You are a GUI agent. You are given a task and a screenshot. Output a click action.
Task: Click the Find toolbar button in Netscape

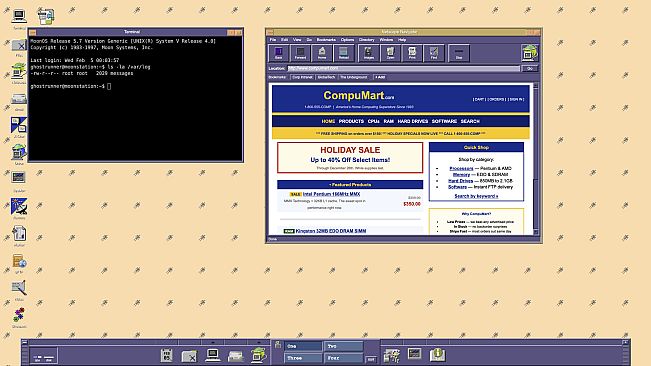[433, 53]
